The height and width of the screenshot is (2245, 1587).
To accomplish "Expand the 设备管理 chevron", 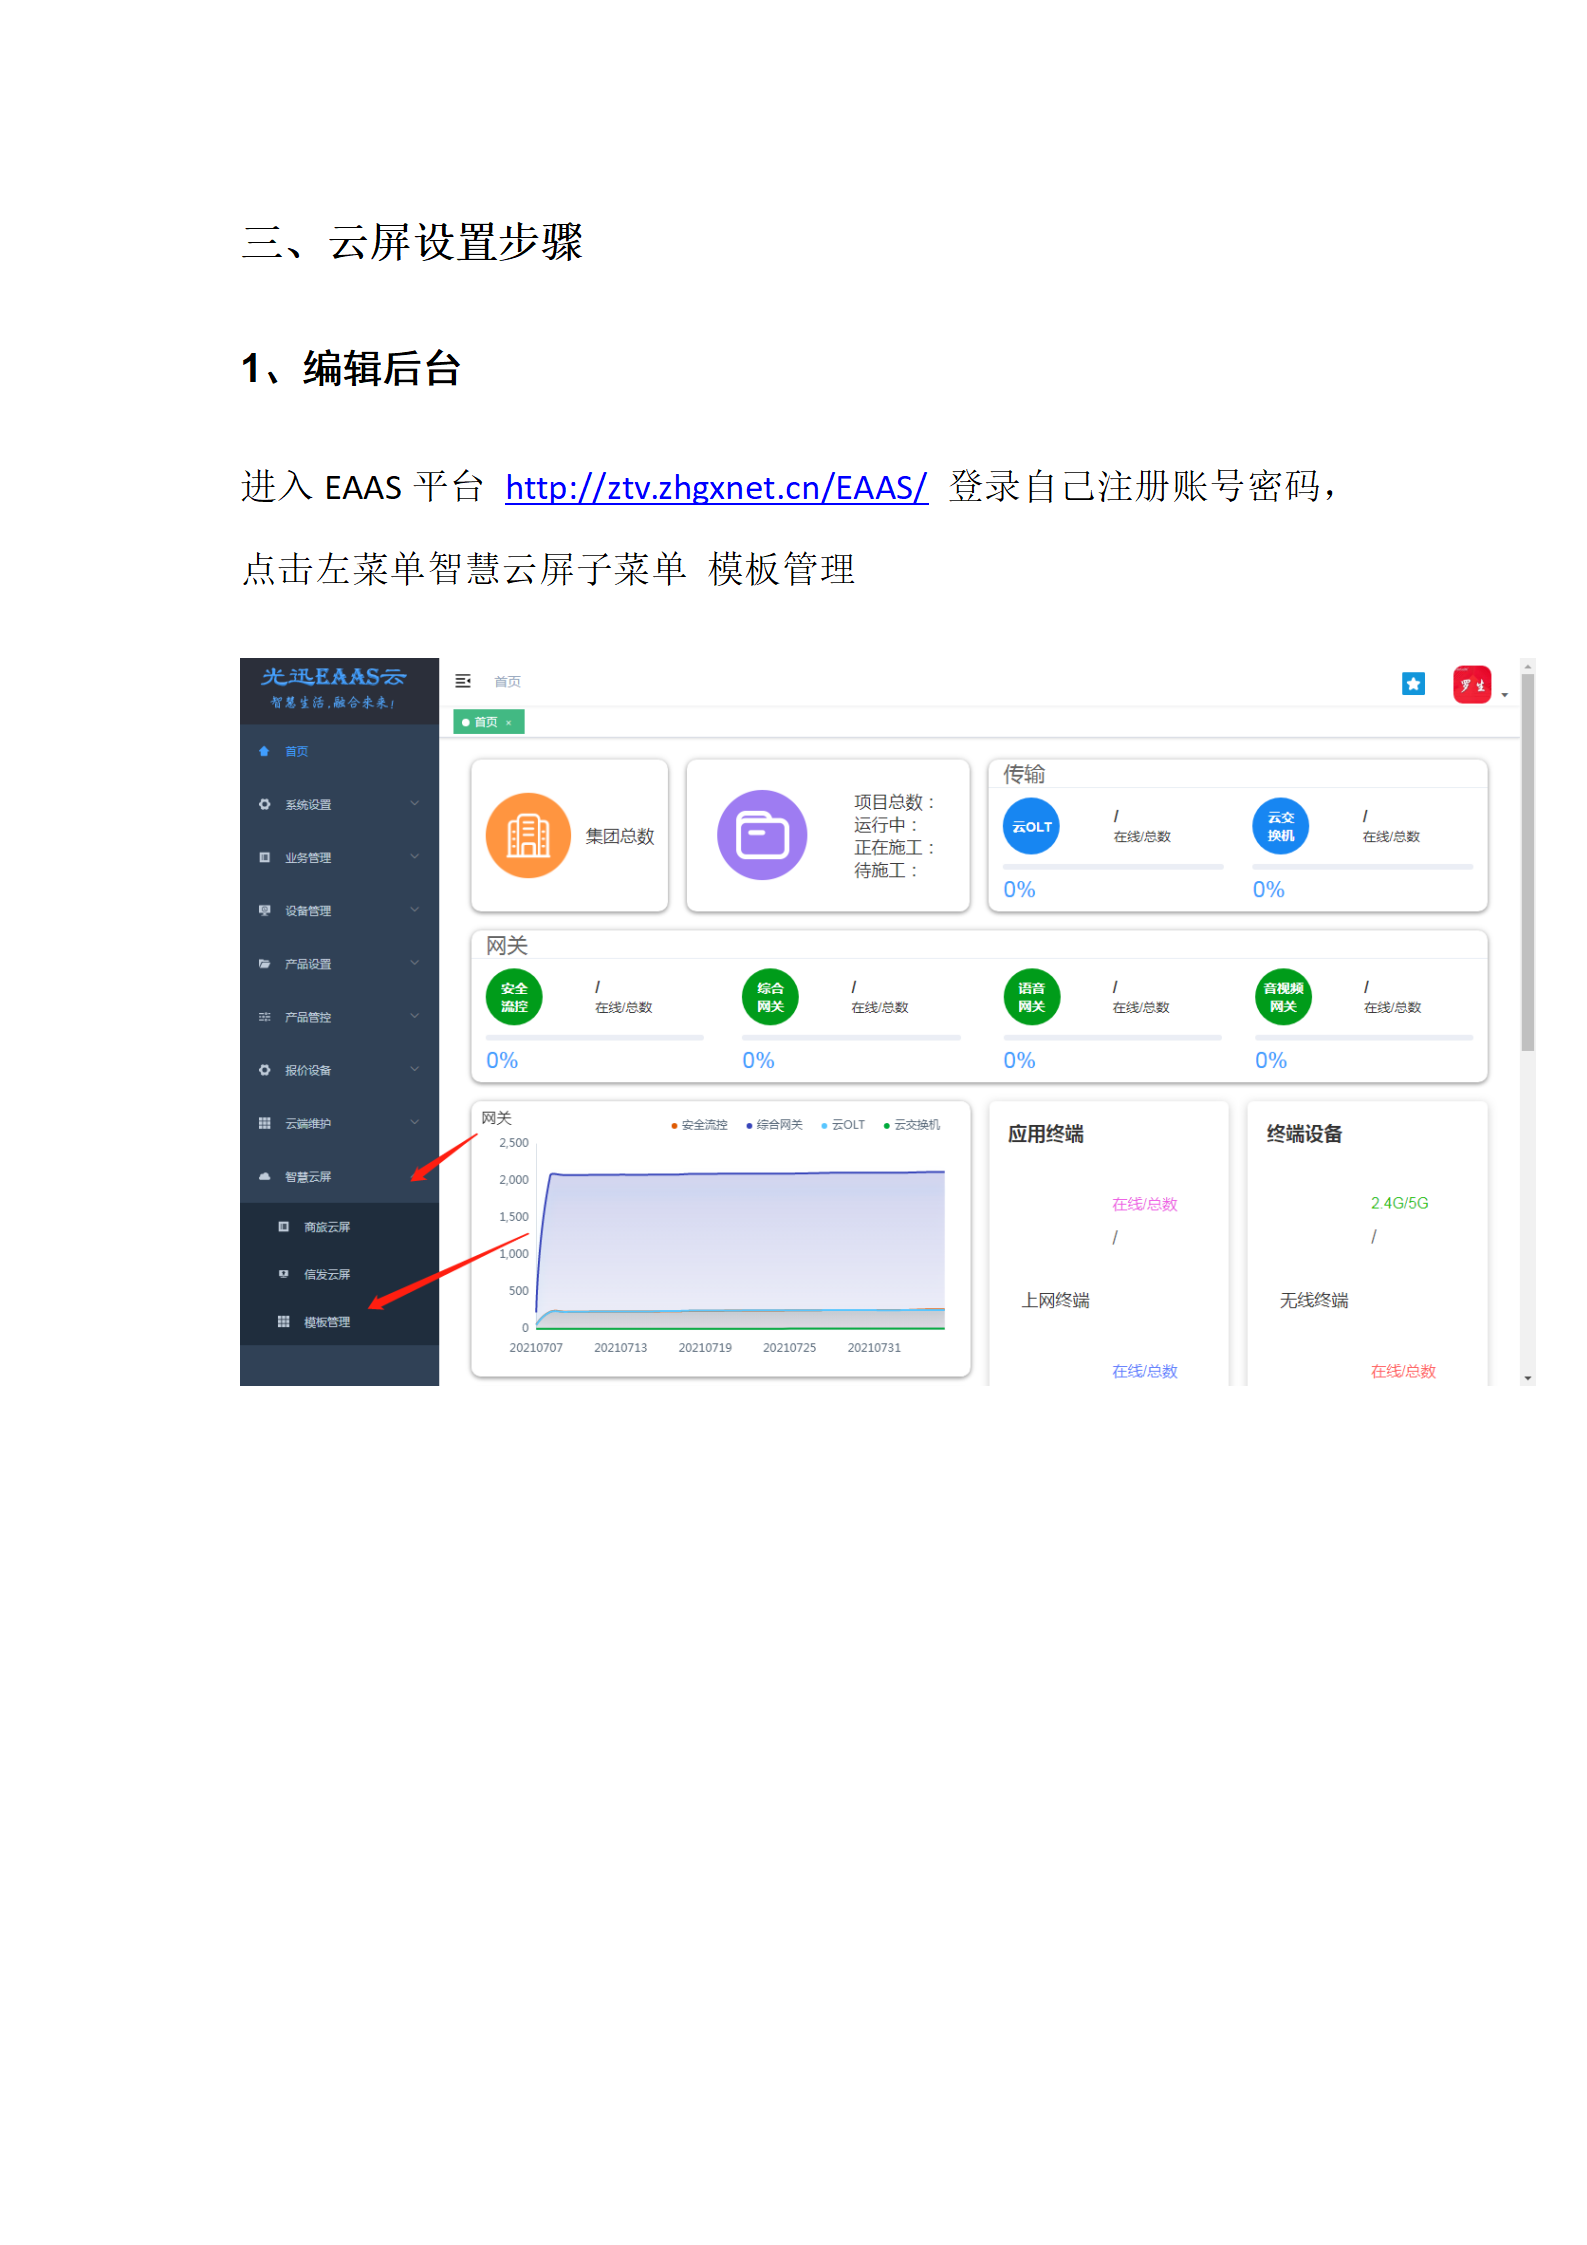I will [414, 909].
